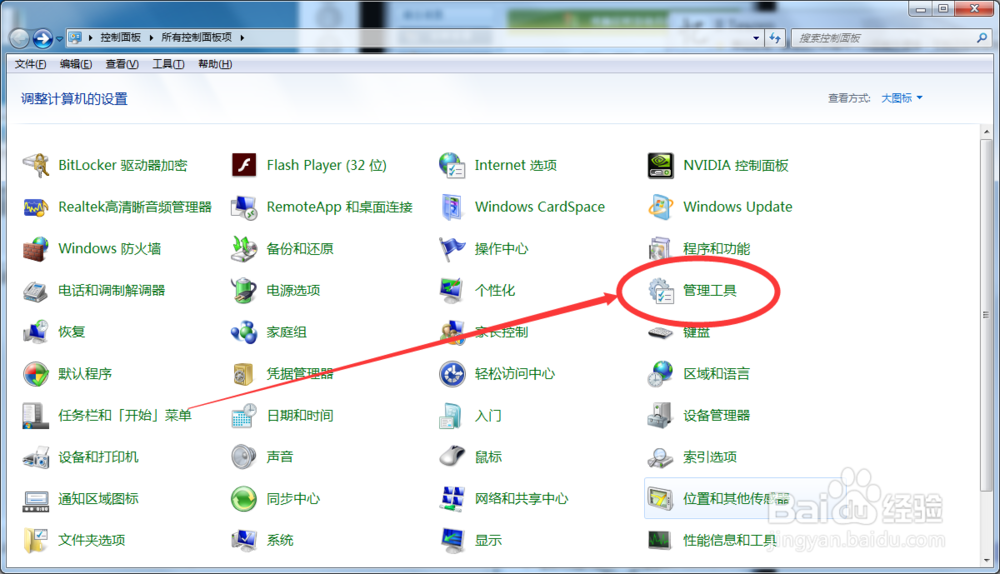The image size is (1000, 574).
Task: Open 同步中心 green icon
Action: 244,499
